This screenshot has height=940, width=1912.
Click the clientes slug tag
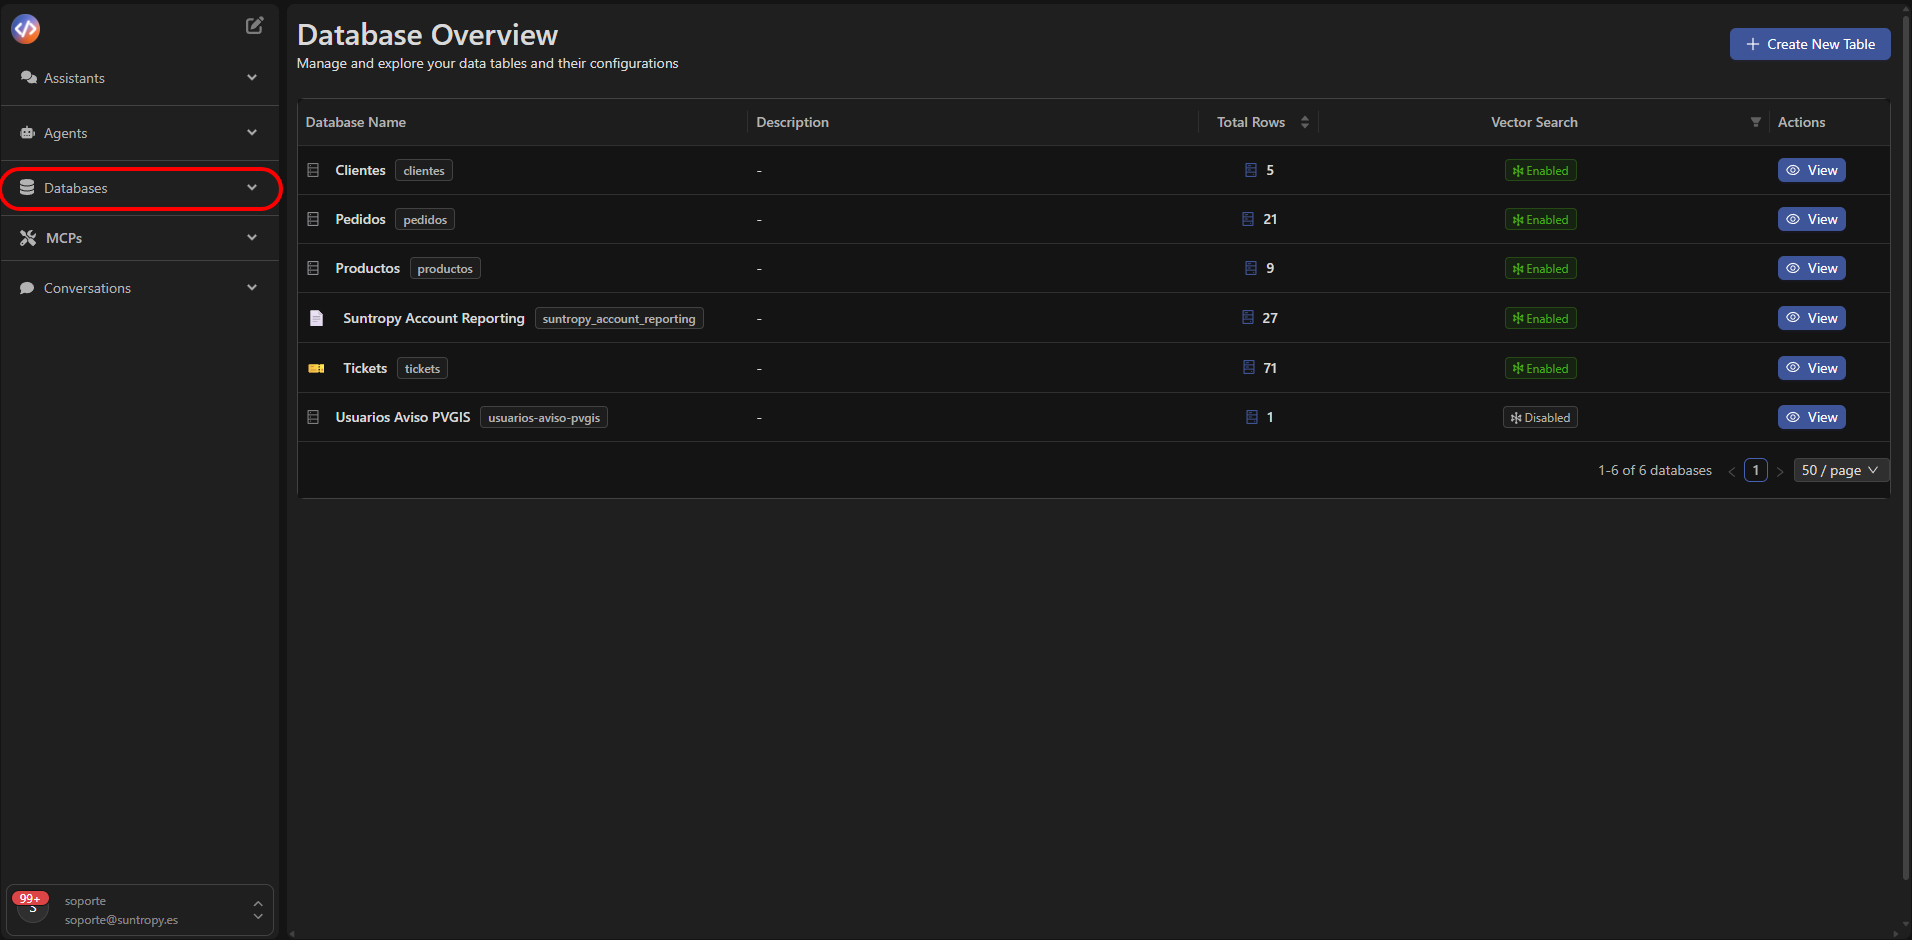[424, 171]
